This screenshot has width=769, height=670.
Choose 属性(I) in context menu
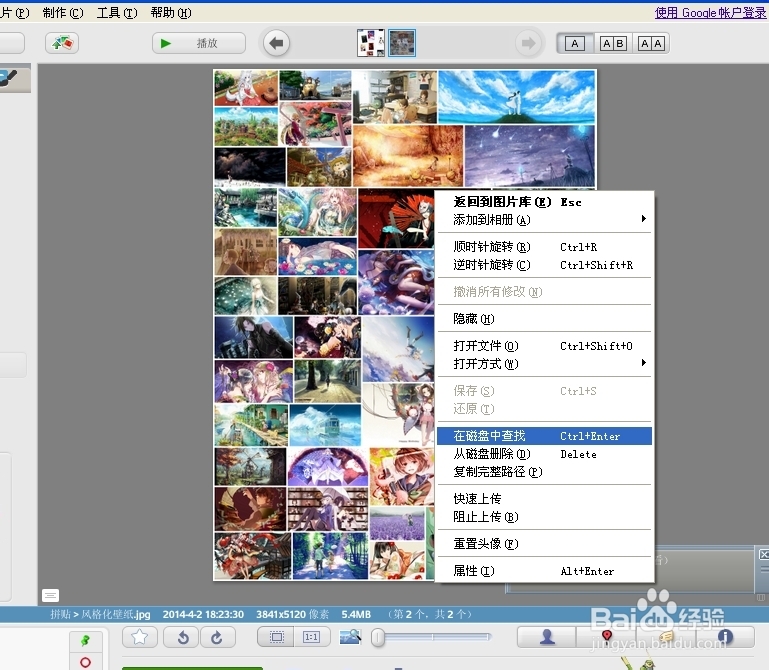(x=544, y=571)
